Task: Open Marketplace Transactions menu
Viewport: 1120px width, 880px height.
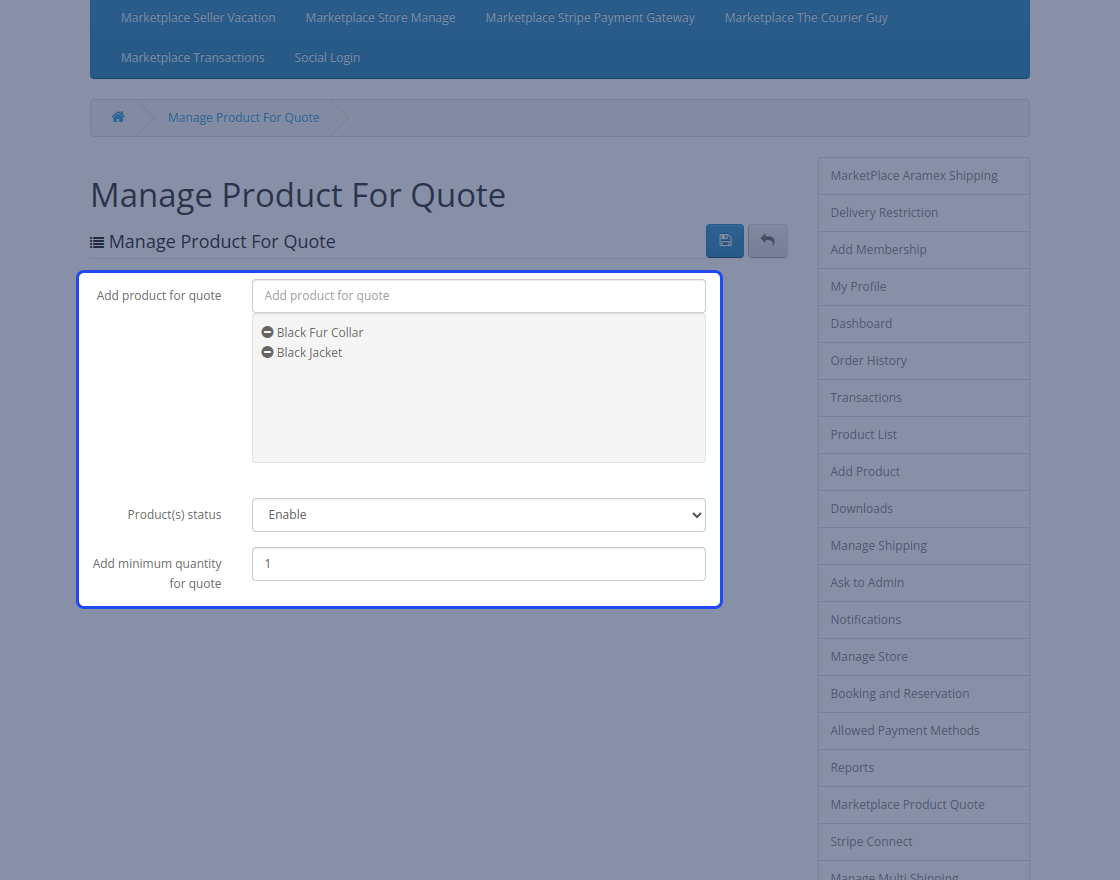Action: [192, 57]
